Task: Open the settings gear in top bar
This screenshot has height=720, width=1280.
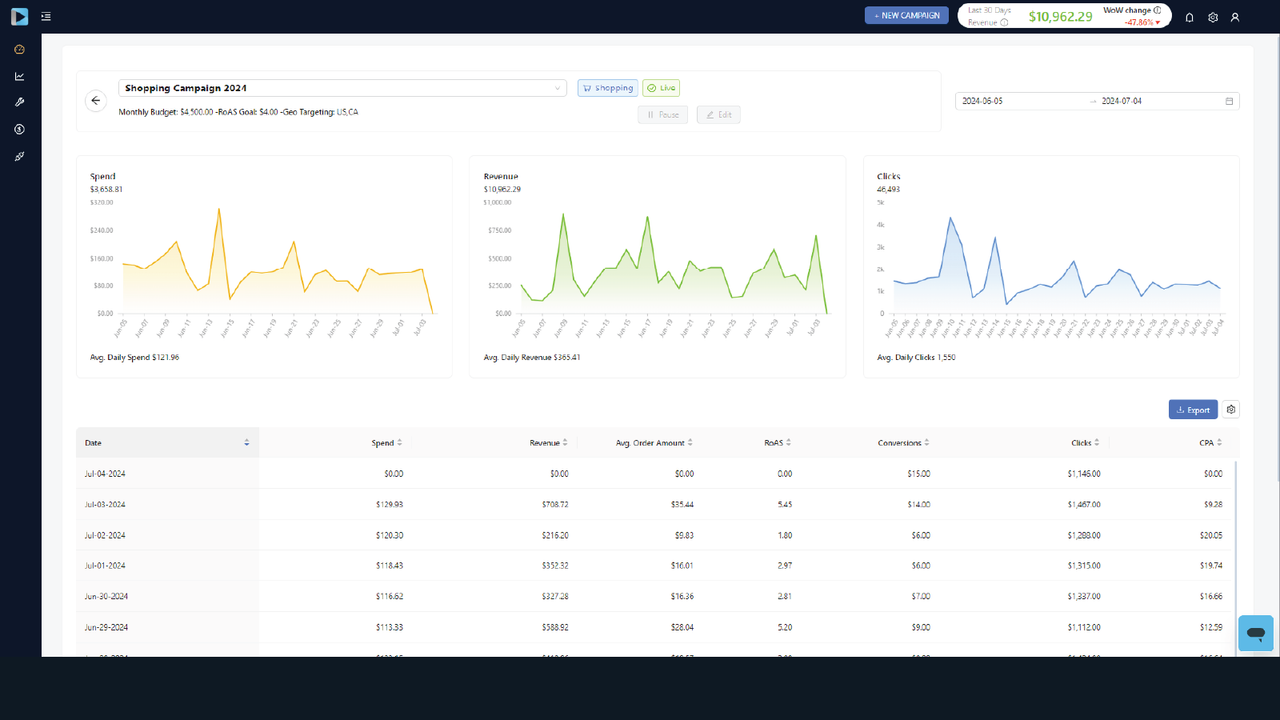Action: tap(1213, 17)
